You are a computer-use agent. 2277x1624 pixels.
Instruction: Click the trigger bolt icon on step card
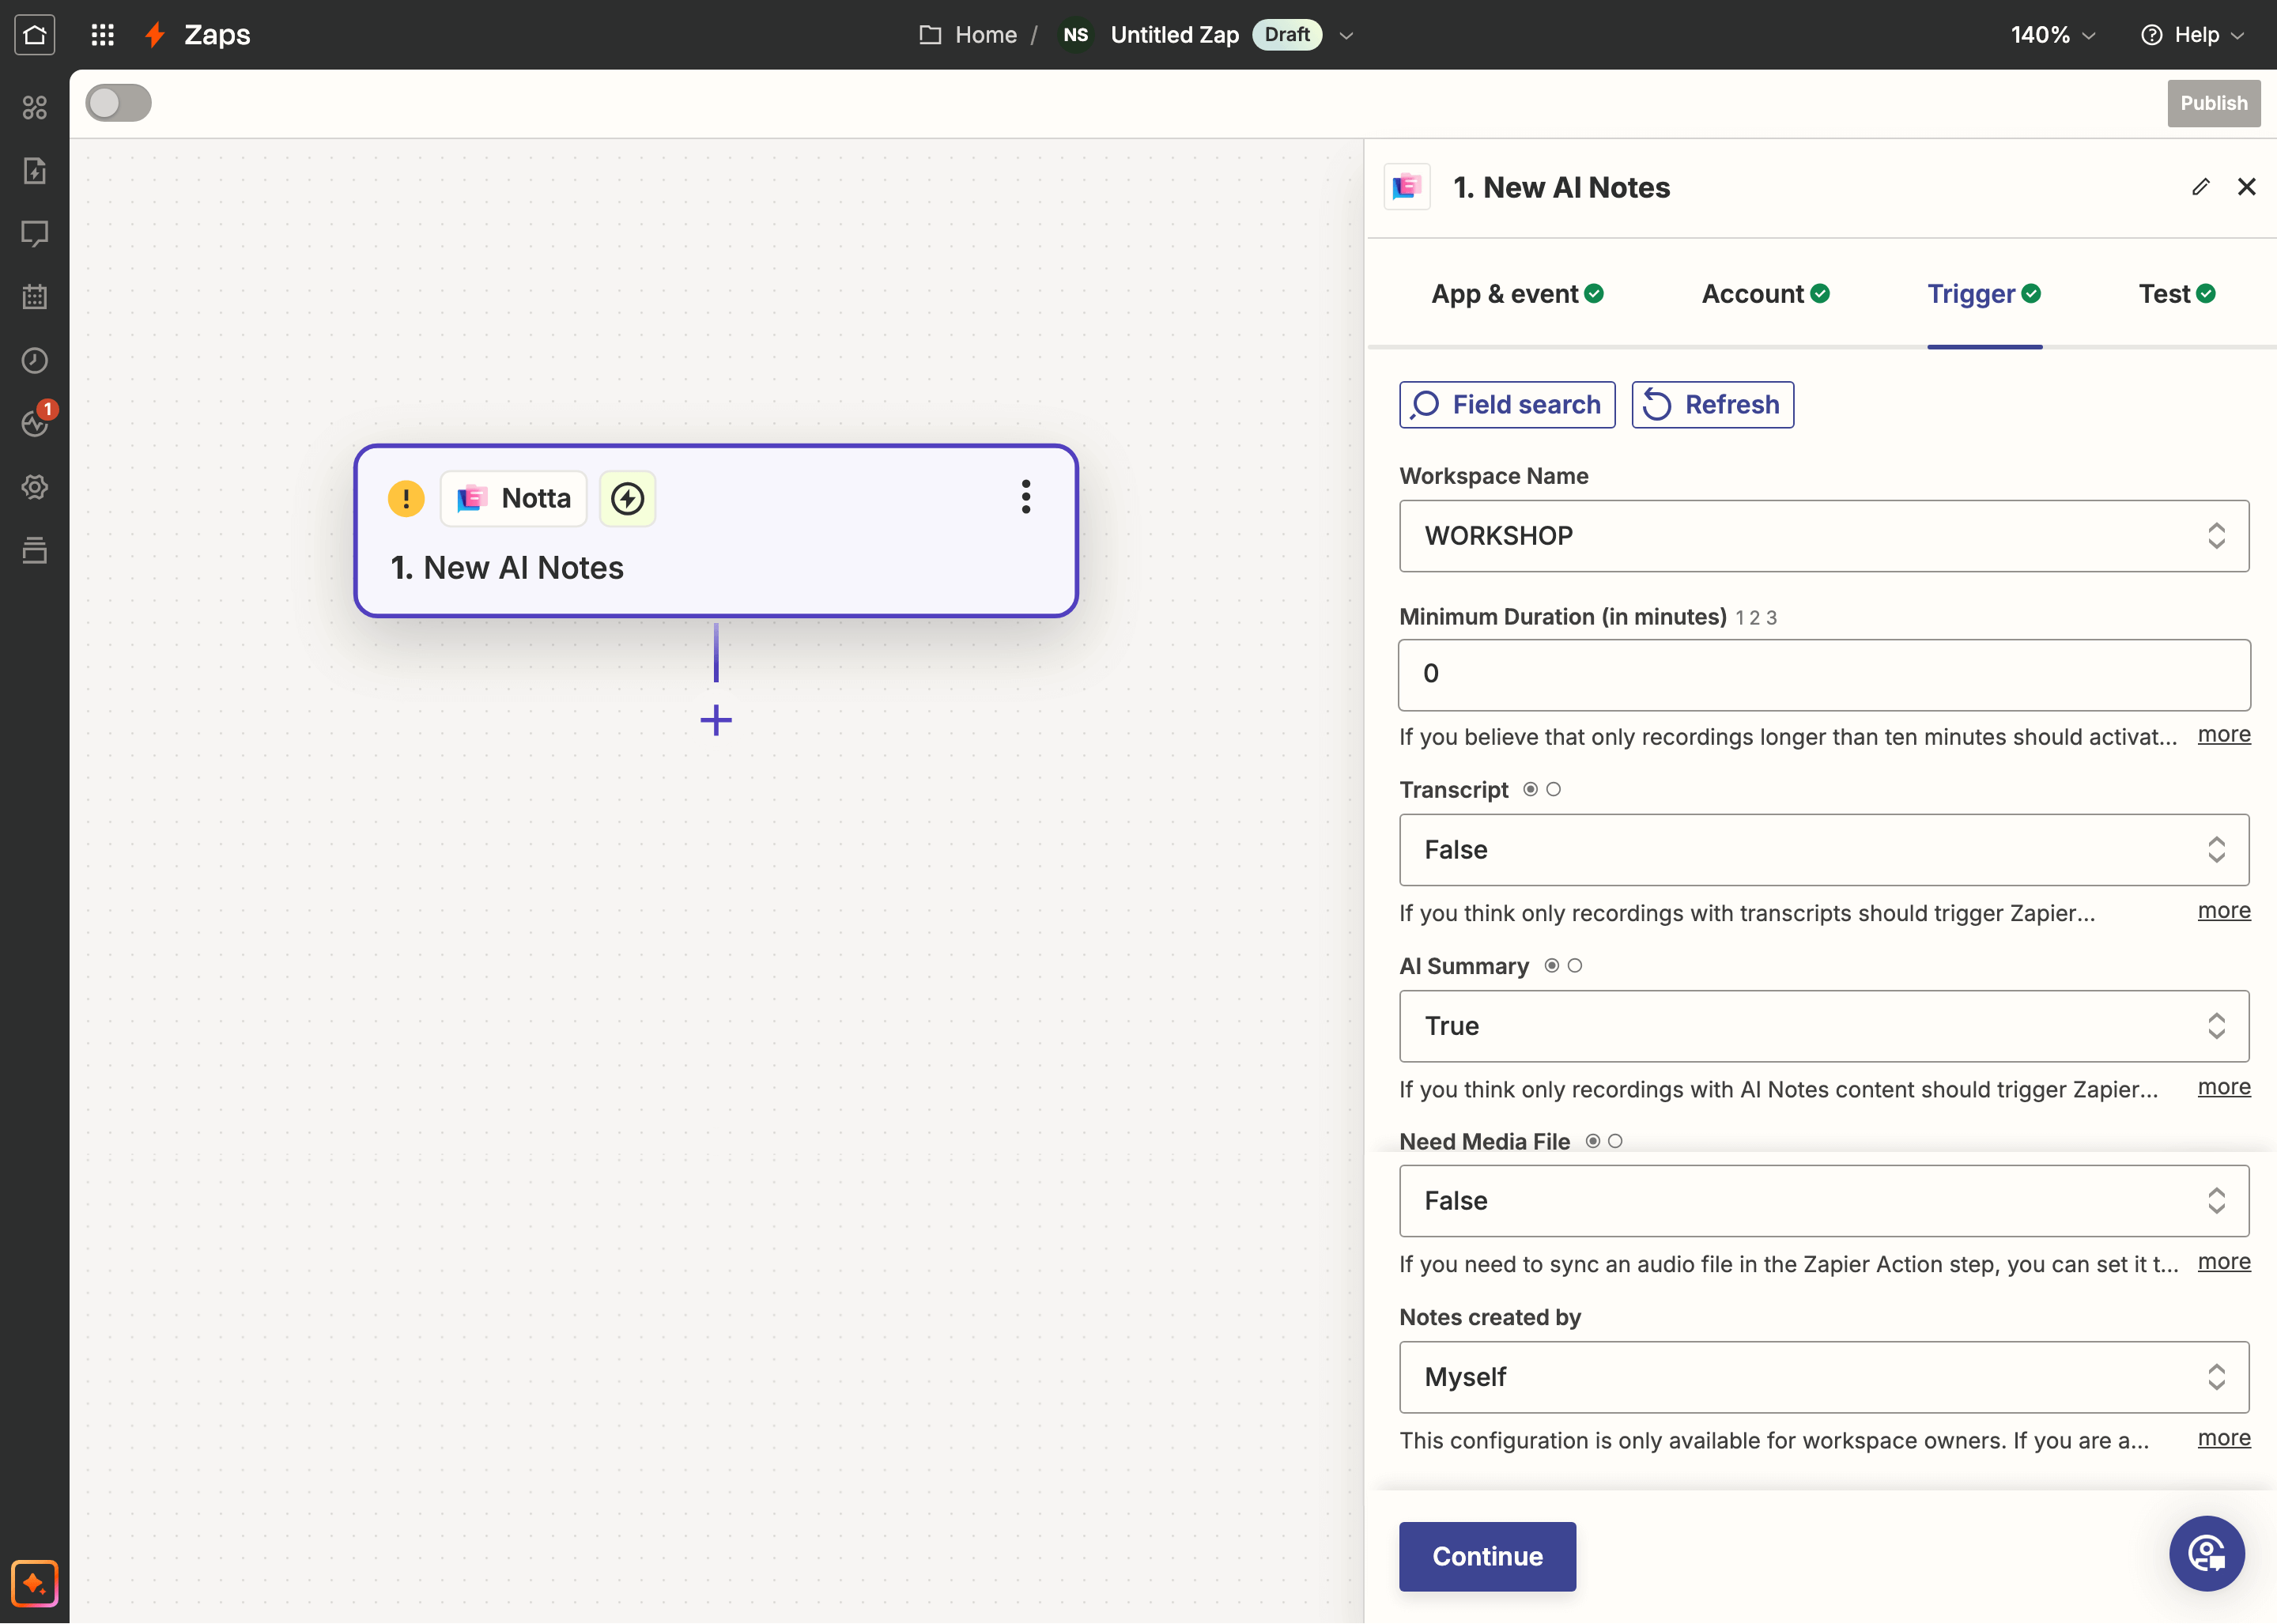click(x=627, y=498)
